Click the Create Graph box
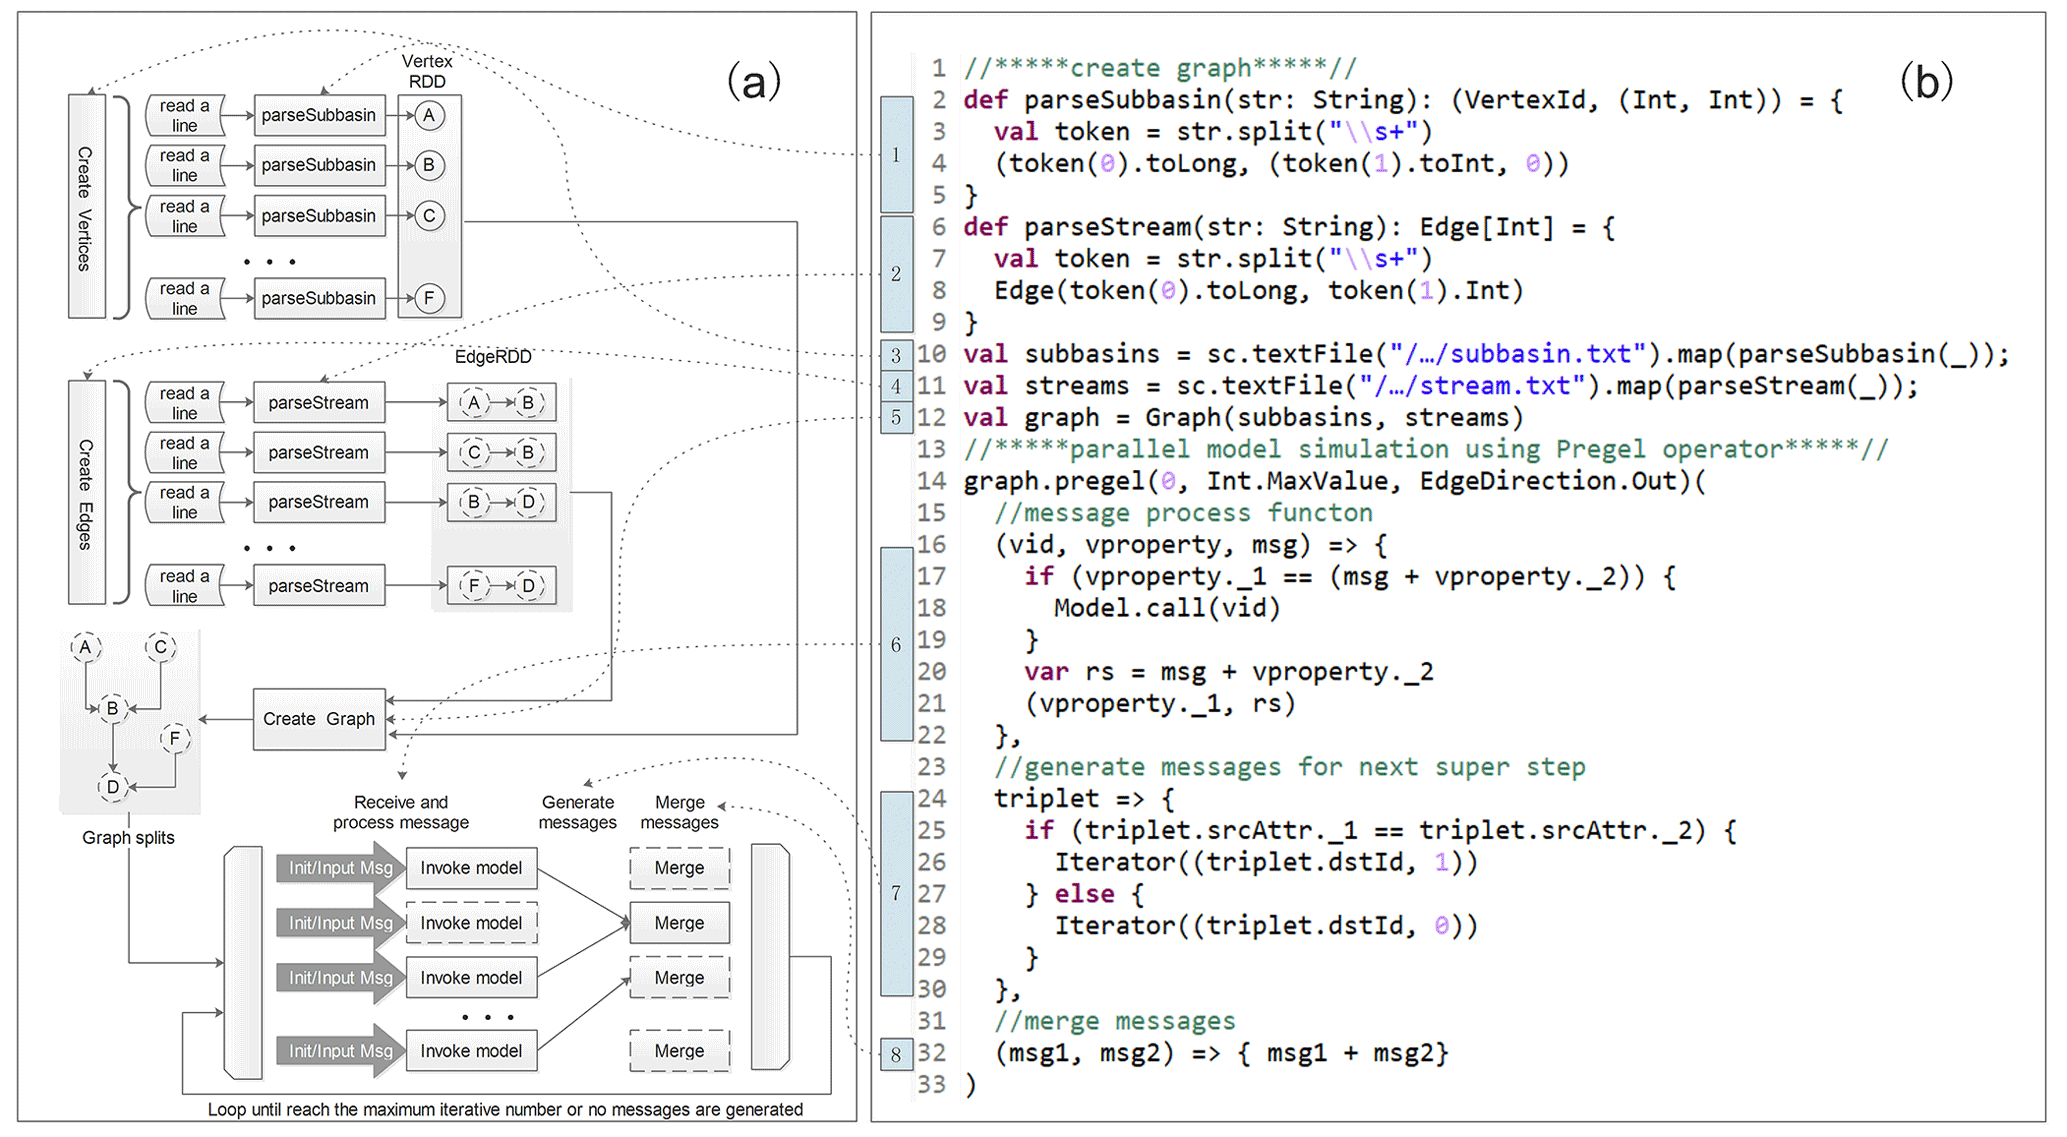Image resolution: width=2067 pixels, height=1137 pixels. (319, 719)
